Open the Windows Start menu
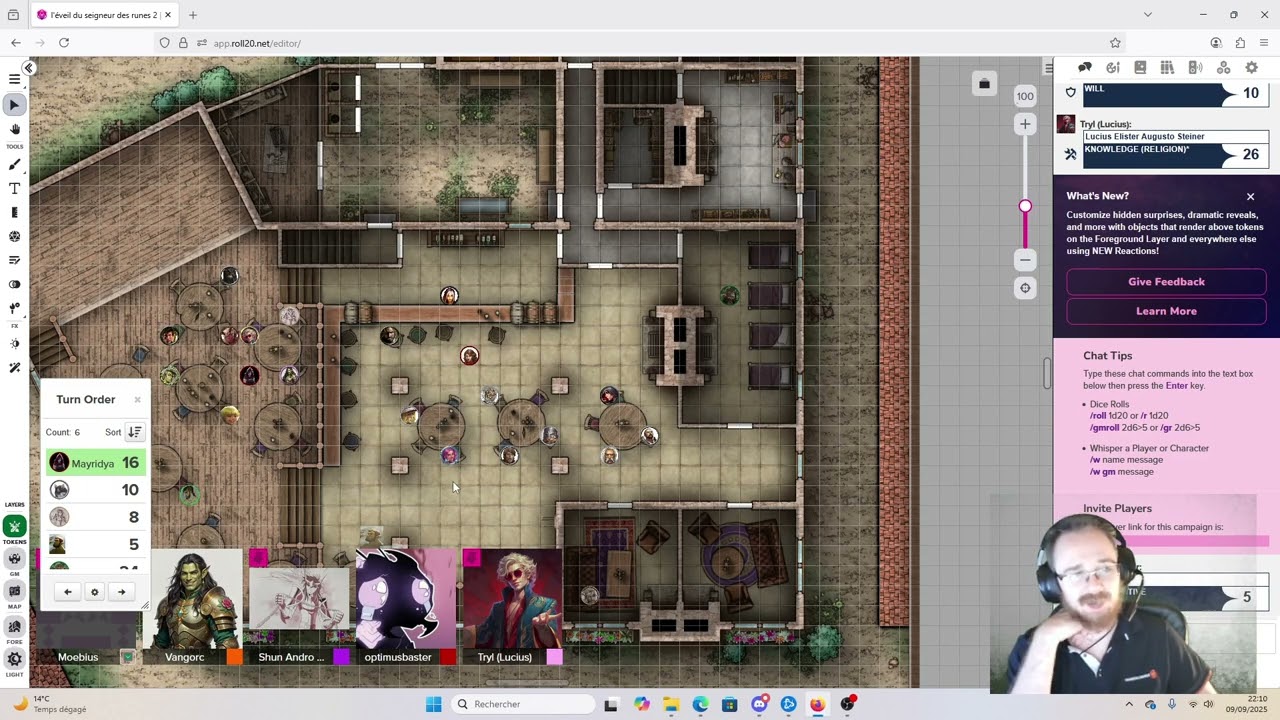 click(433, 704)
